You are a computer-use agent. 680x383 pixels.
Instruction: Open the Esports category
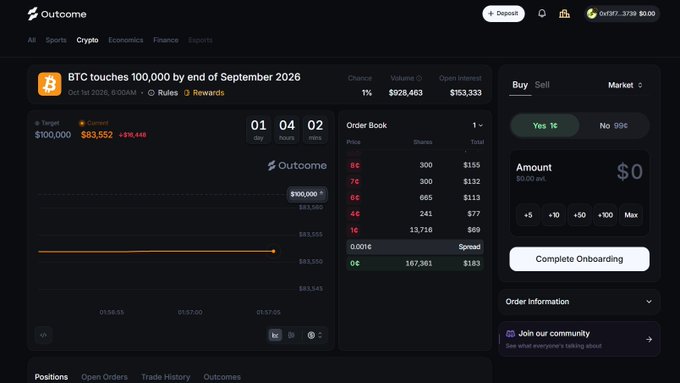[200, 40]
